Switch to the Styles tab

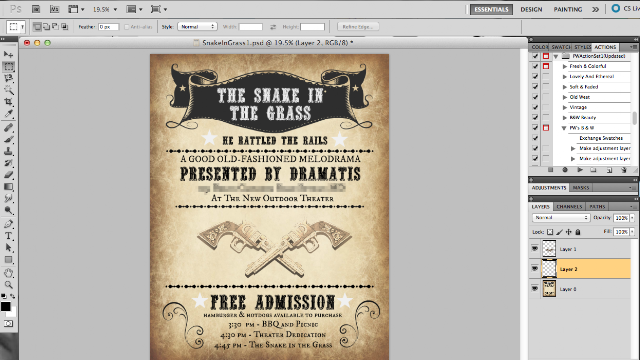point(582,47)
